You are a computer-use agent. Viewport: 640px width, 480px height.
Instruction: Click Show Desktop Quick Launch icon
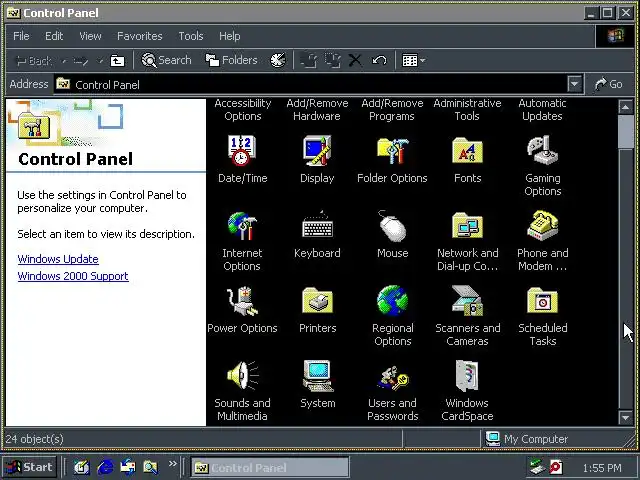82,467
